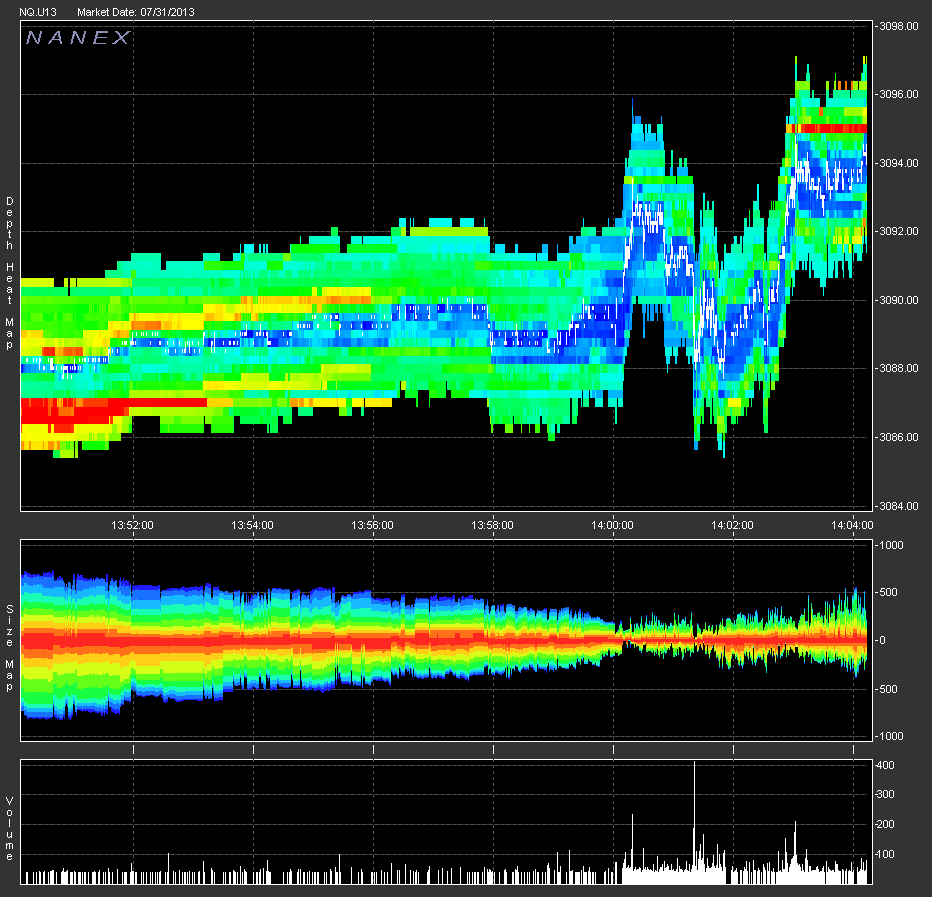Viewport: 932px width, 897px height.
Task: Click the 3088.00 price axis label
Action: (x=899, y=369)
